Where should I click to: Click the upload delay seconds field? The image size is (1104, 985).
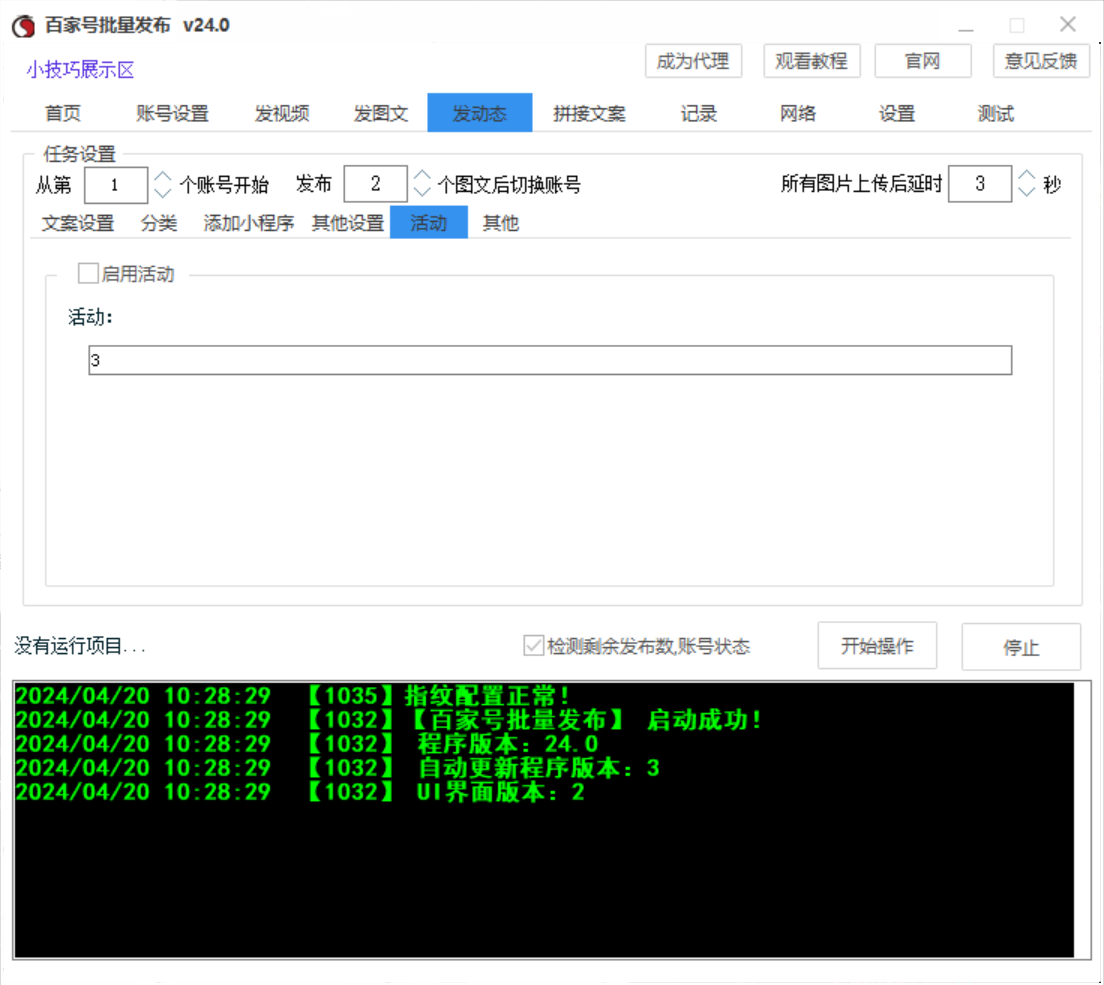coord(979,184)
